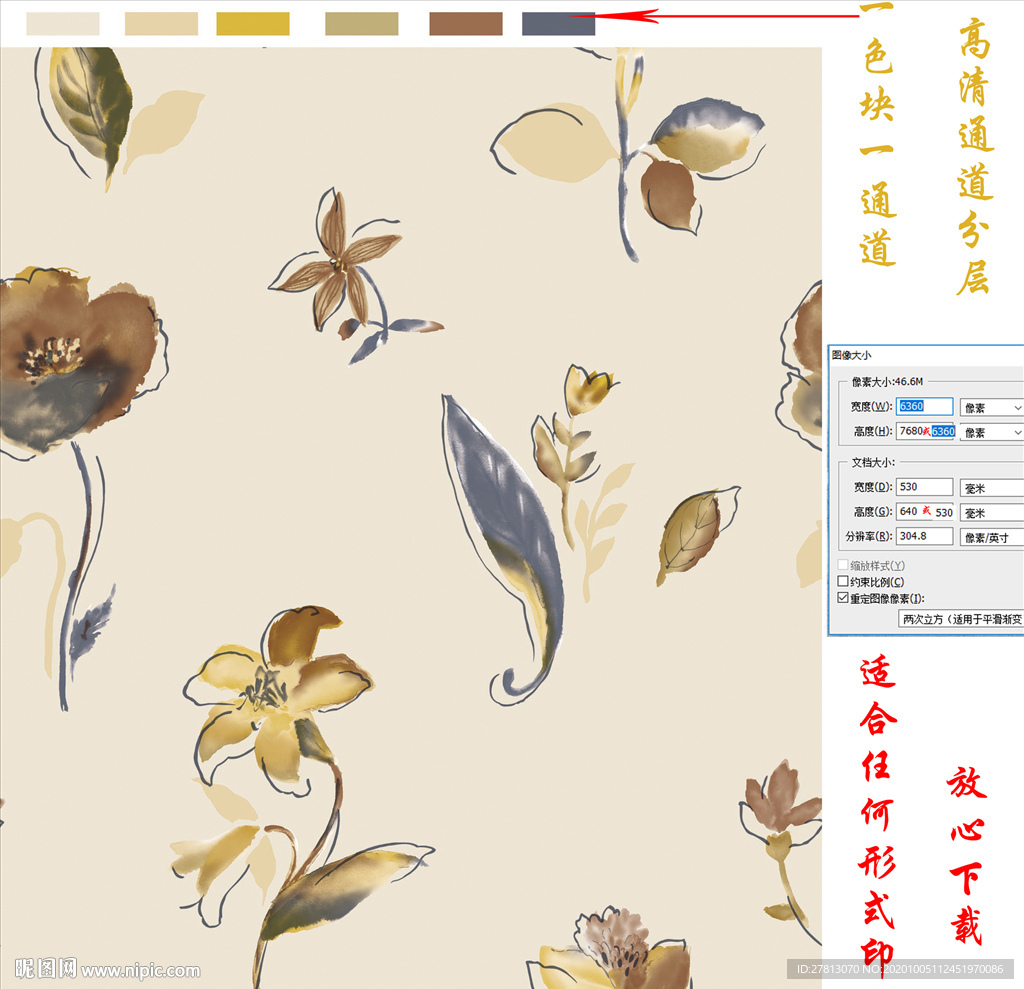
Task: Open the pixel width unit dropdown 像素
Action: point(991,408)
